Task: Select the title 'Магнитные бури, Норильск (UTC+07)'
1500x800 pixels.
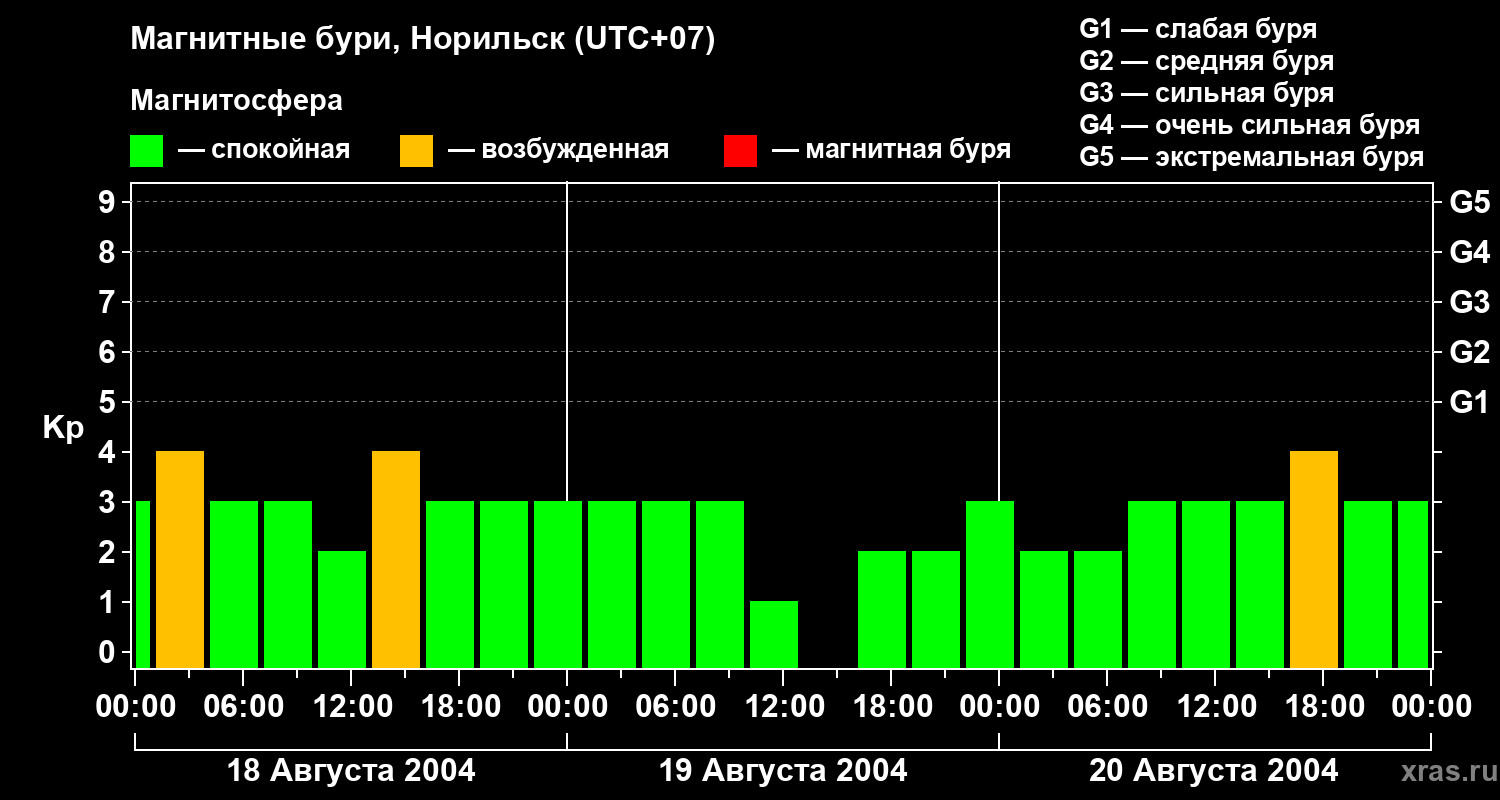Action: click(423, 40)
